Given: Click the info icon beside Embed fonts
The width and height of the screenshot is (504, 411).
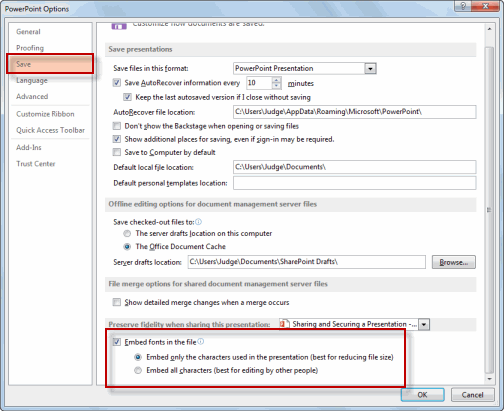Looking at the screenshot, I should click(x=201, y=341).
